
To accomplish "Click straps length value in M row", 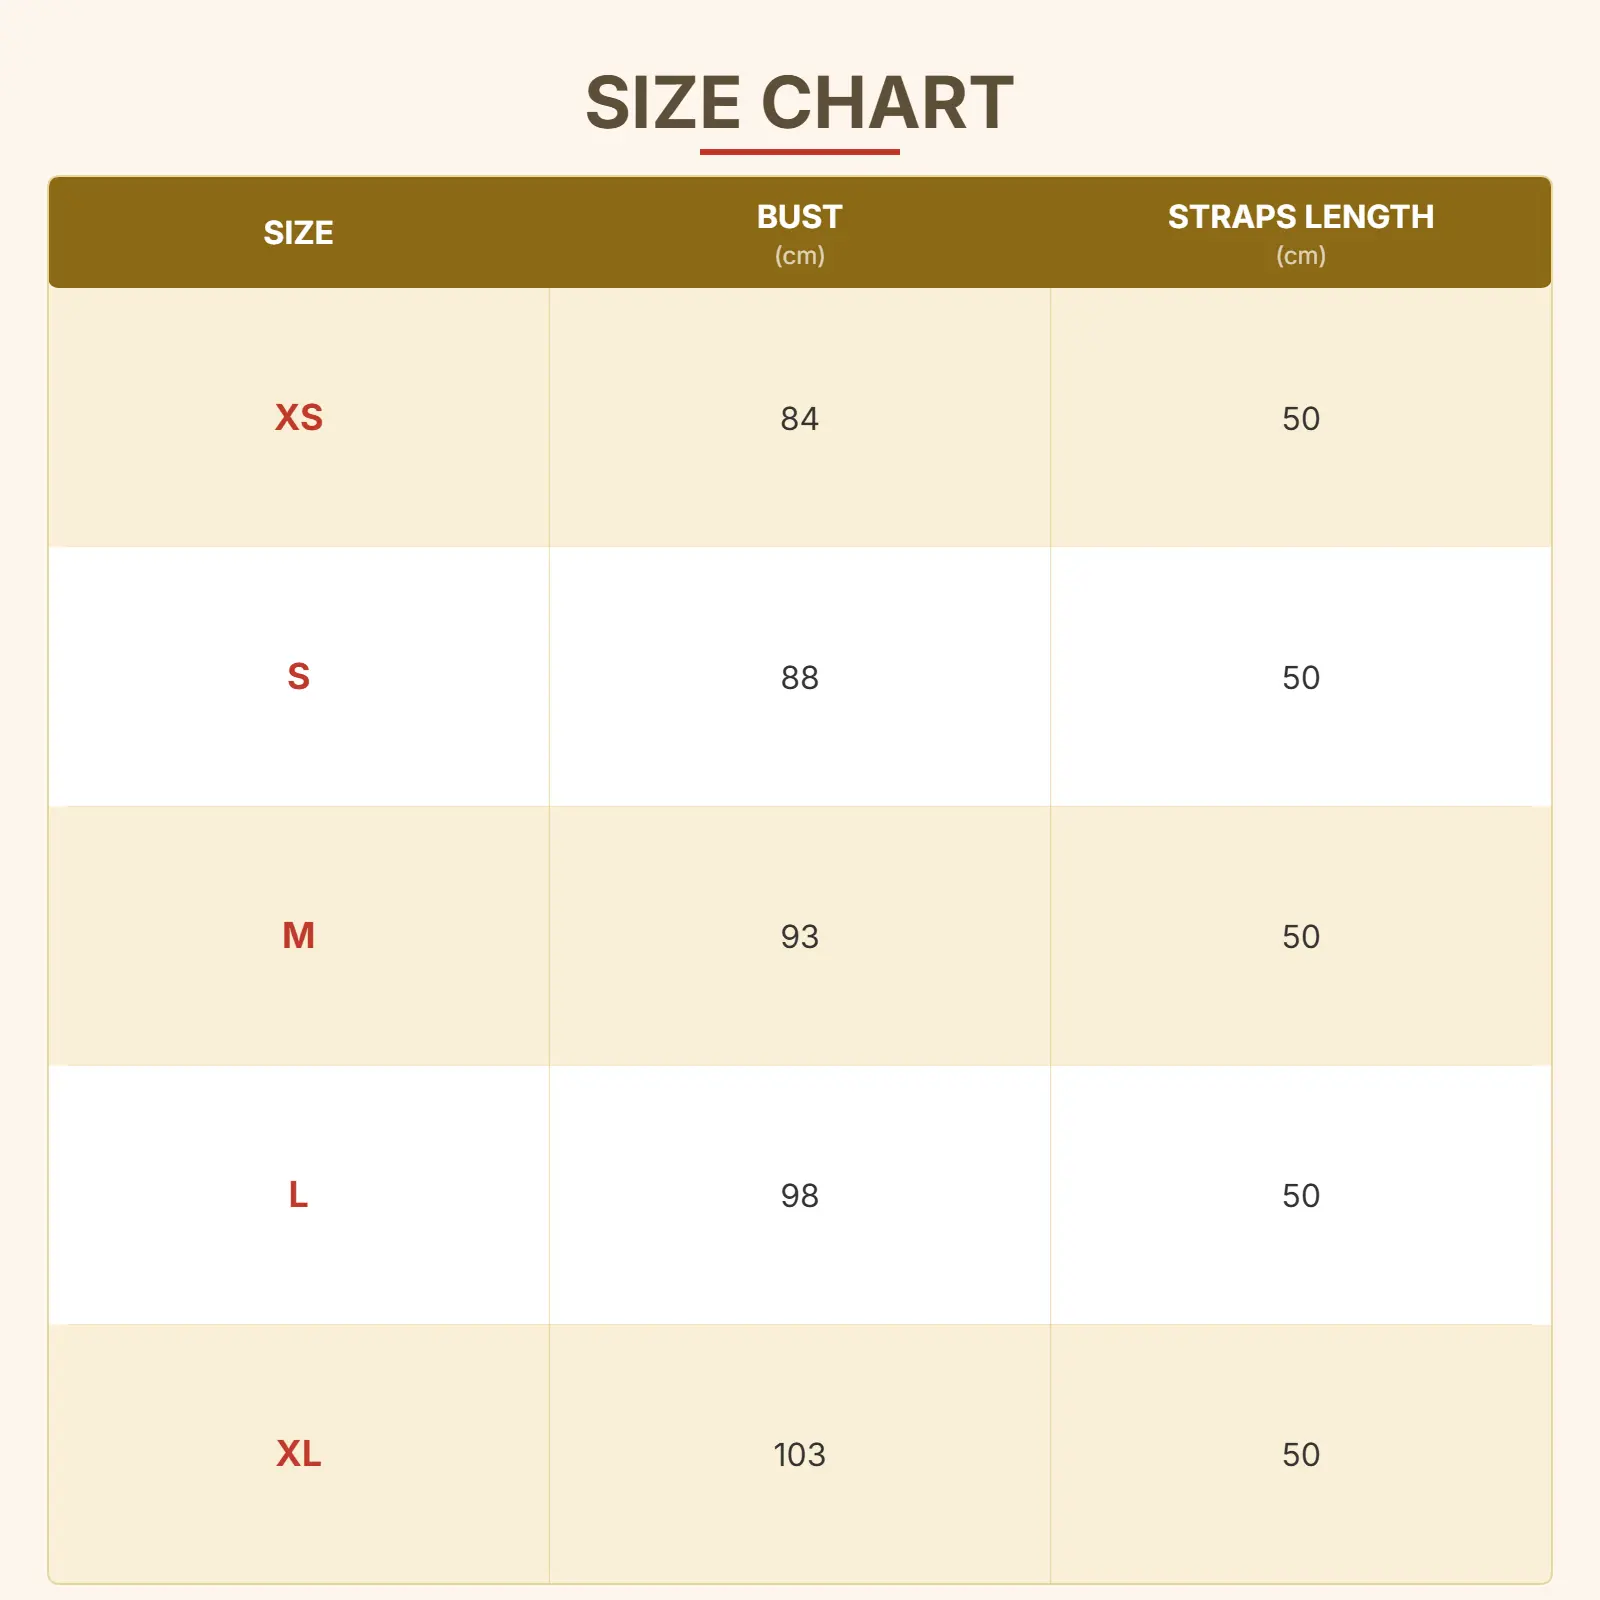I will point(1300,936).
